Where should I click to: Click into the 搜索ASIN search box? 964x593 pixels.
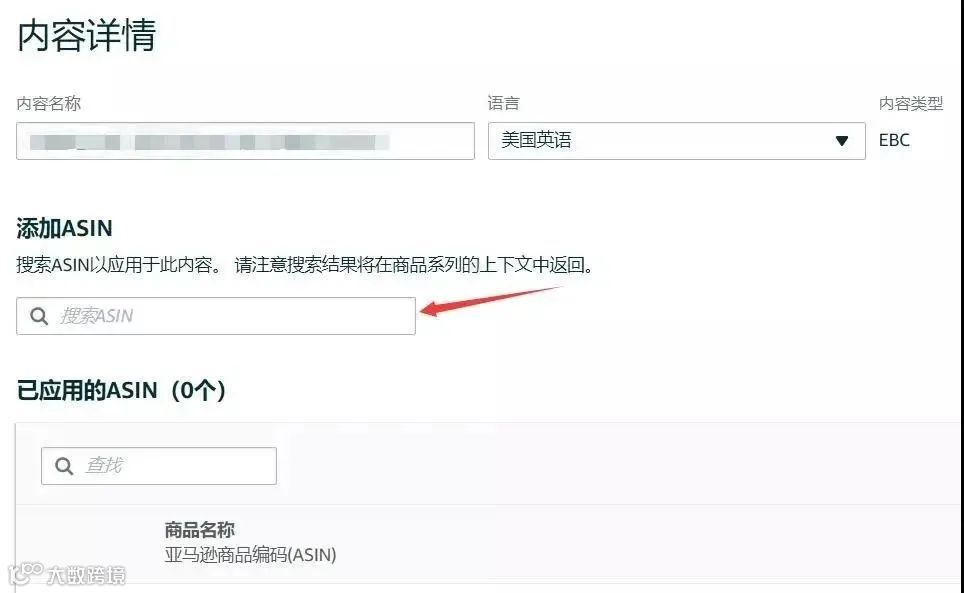point(216,316)
